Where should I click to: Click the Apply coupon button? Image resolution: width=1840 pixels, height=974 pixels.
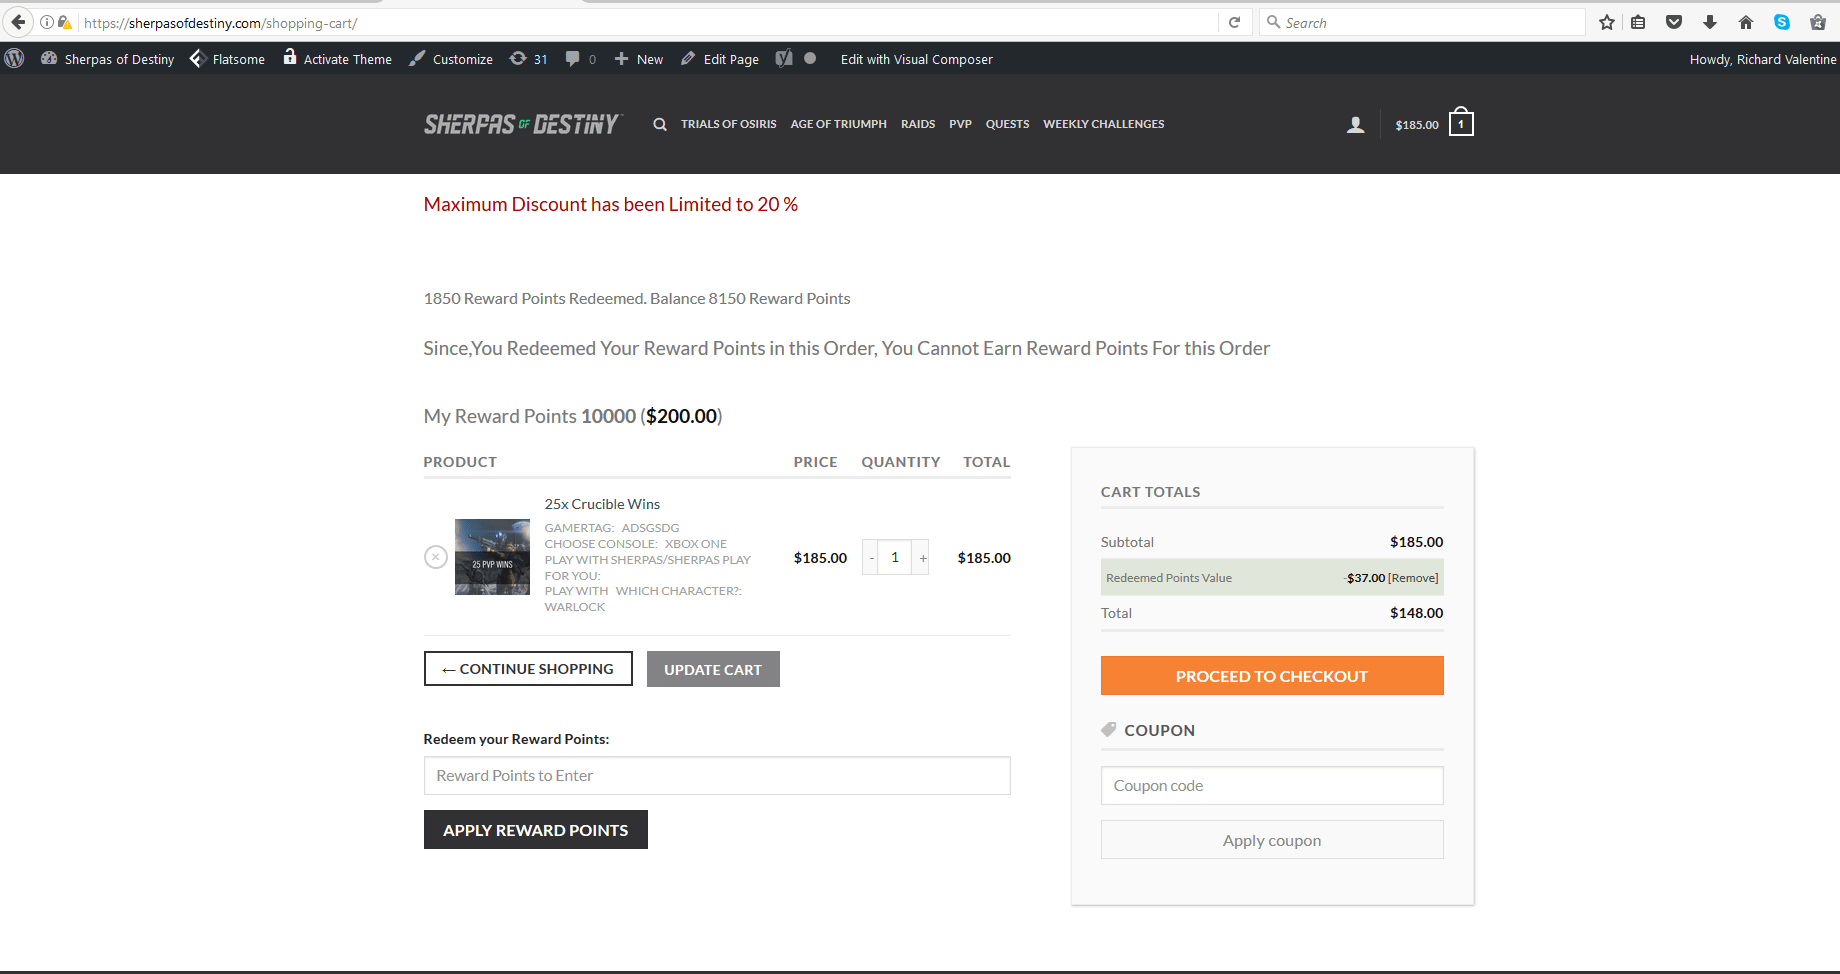click(x=1272, y=840)
